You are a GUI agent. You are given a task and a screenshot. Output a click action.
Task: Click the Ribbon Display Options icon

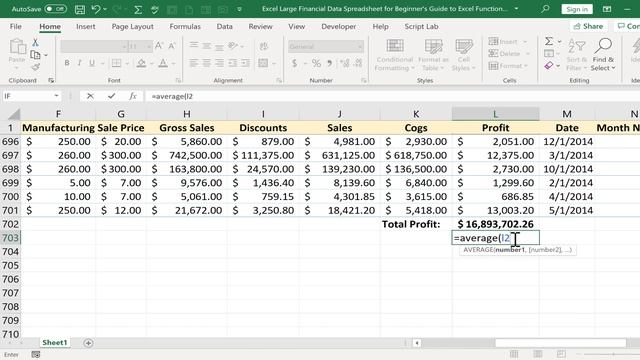(607, 9)
